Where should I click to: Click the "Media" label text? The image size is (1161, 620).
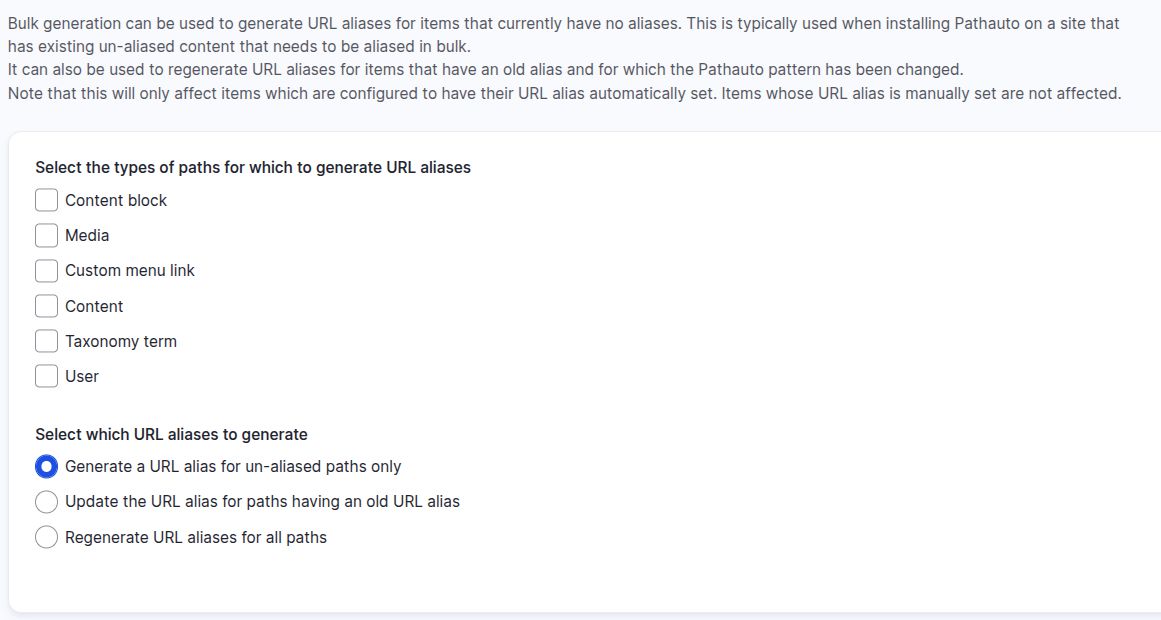(87, 236)
